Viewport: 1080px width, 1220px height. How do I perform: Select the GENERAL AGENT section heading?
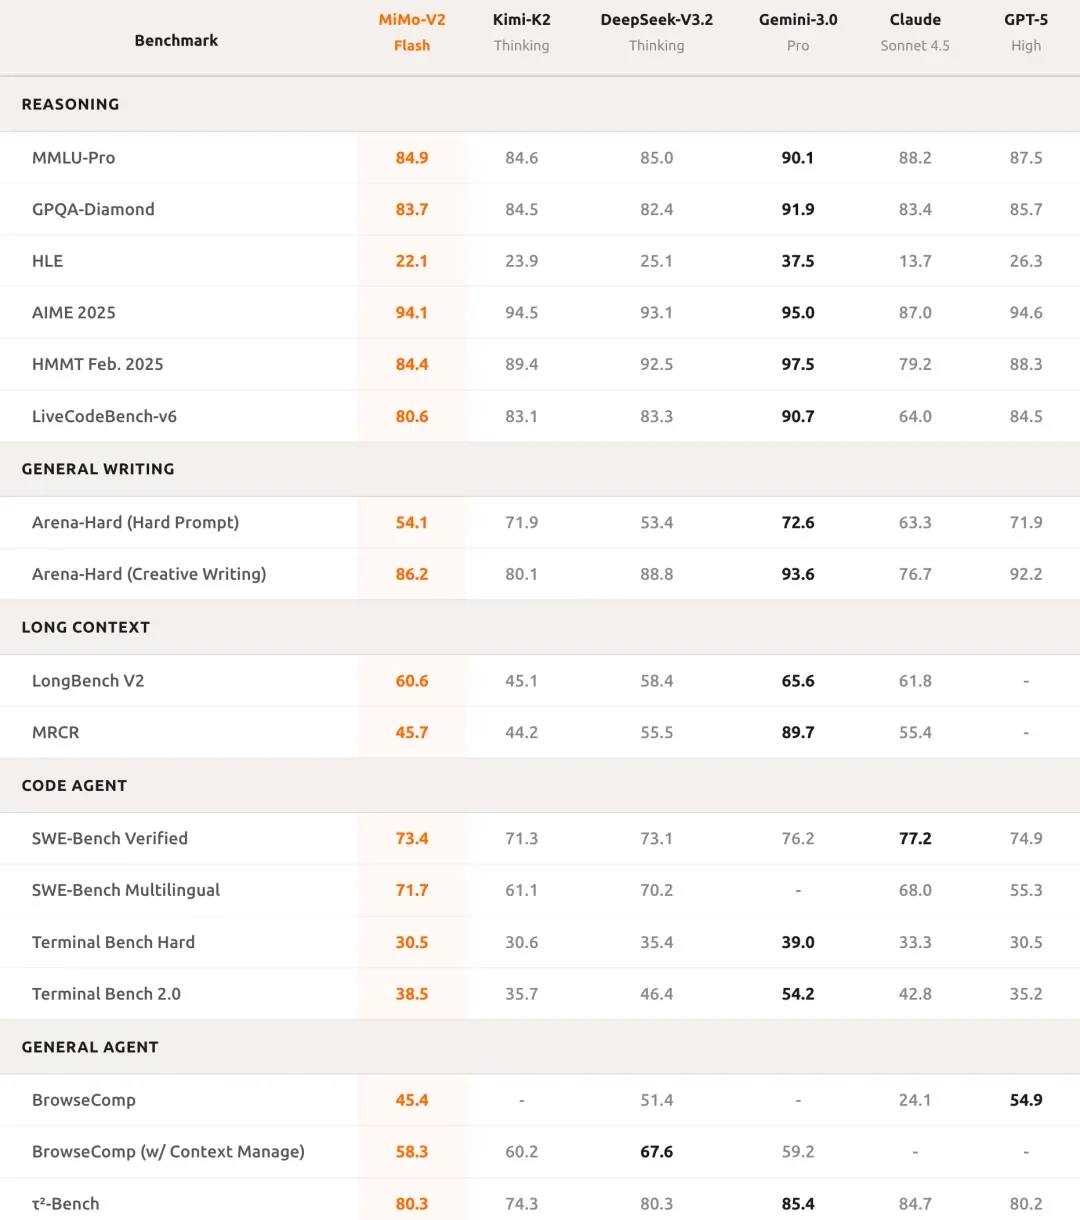tap(90, 1047)
